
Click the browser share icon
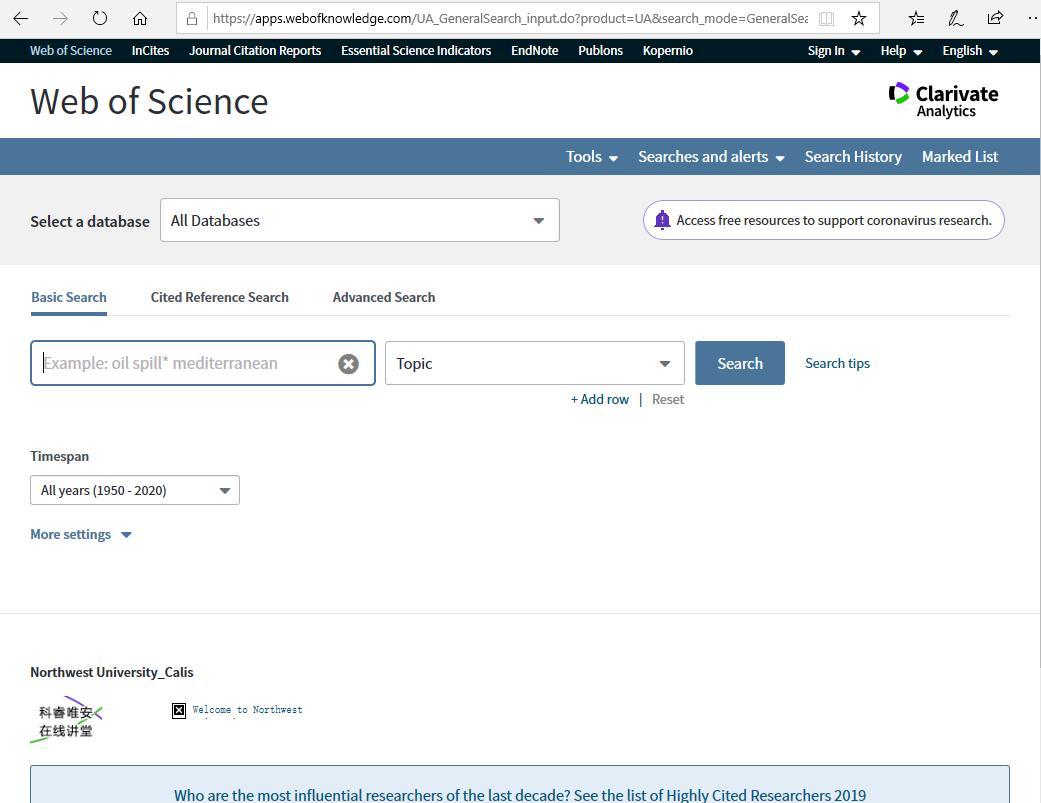pos(993,18)
